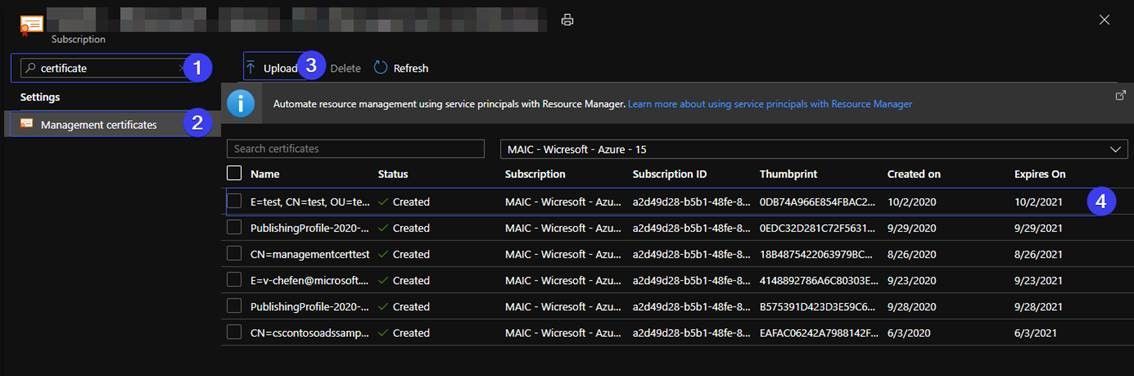This screenshot has height=376, width=1134.
Task: Click thumbprint 18B4875422063979BC
Action: tap(817, 254)
